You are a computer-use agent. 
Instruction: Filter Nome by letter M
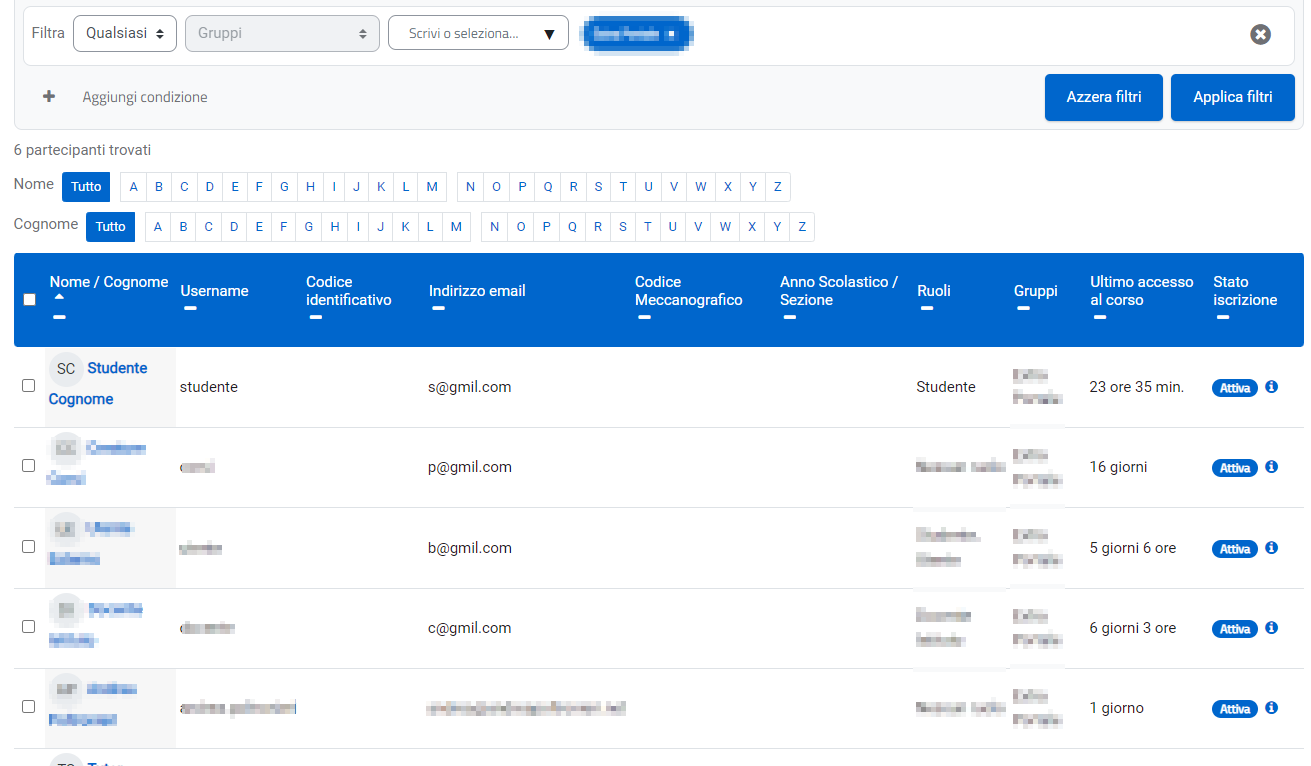click(431, 187)
